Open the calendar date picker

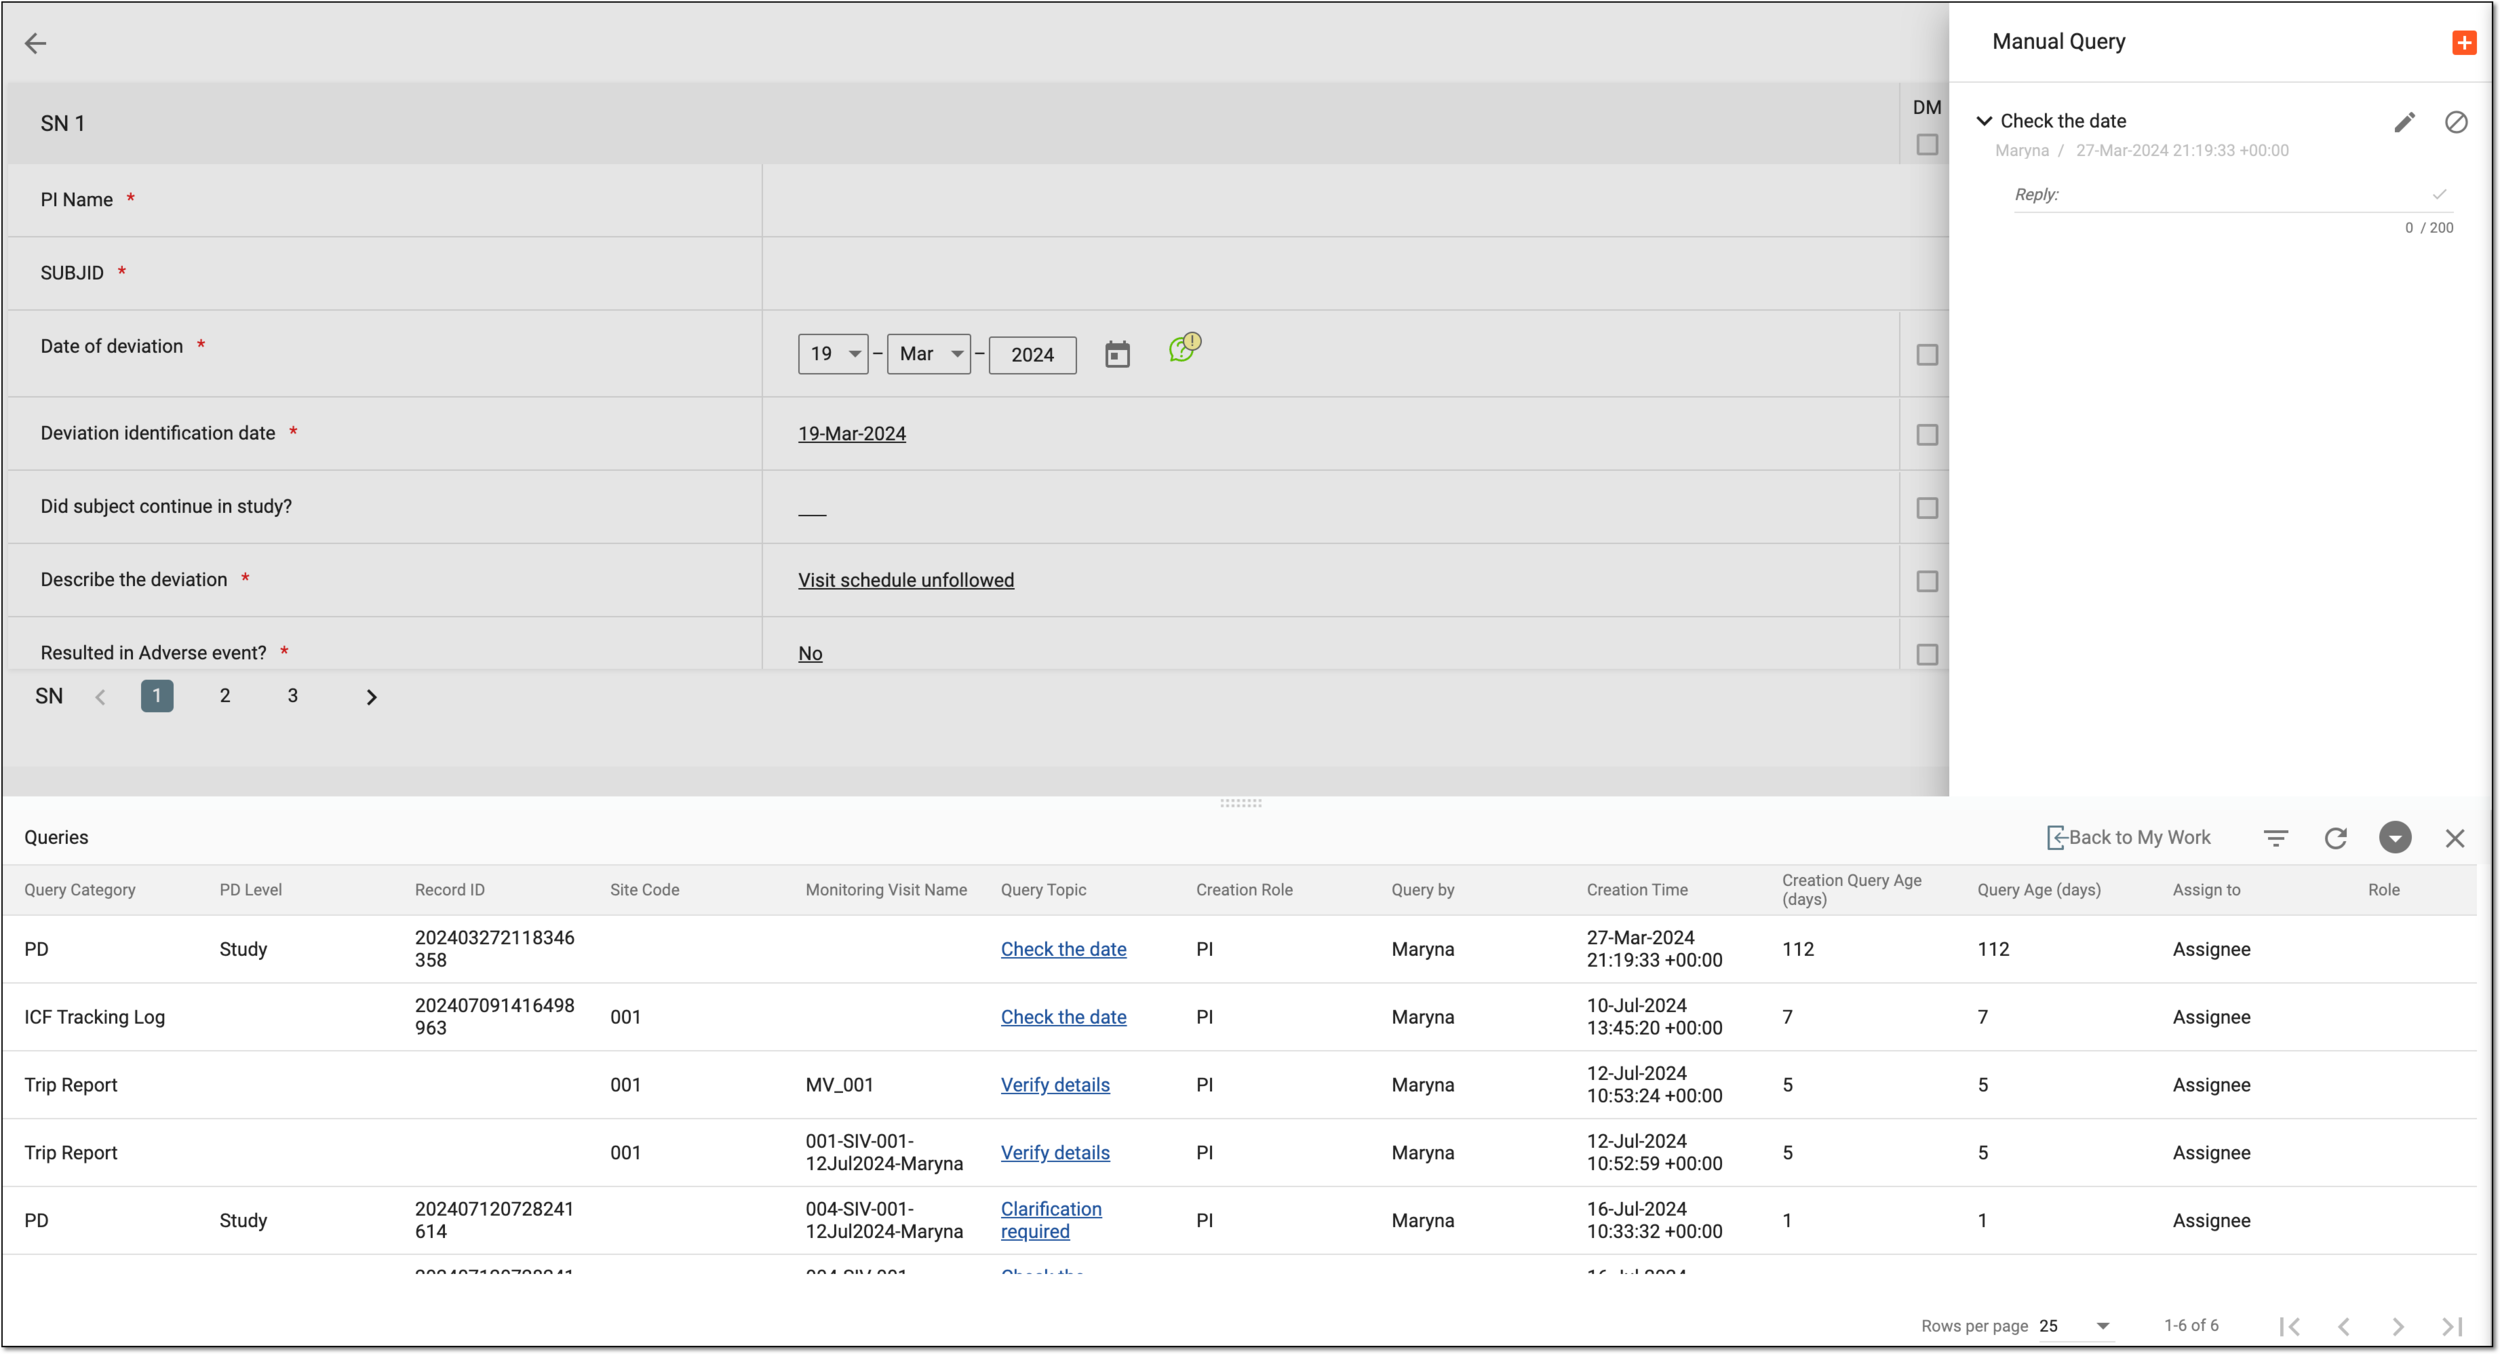pos(1117,354)
